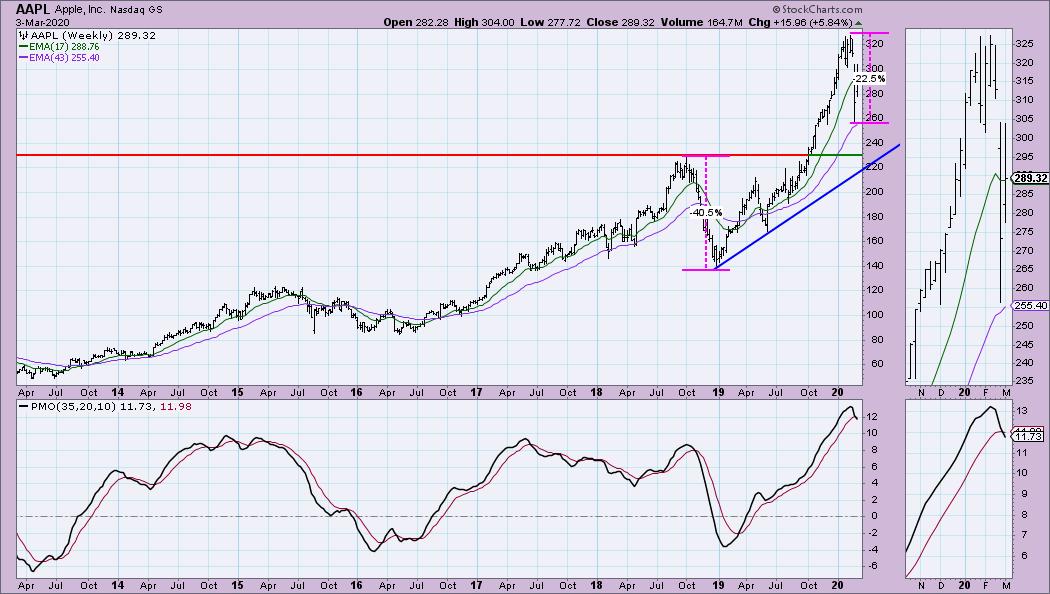1050x594 pixels.
Task: Click the bold AAPL ticker symbol title
Action: point(31,9)
